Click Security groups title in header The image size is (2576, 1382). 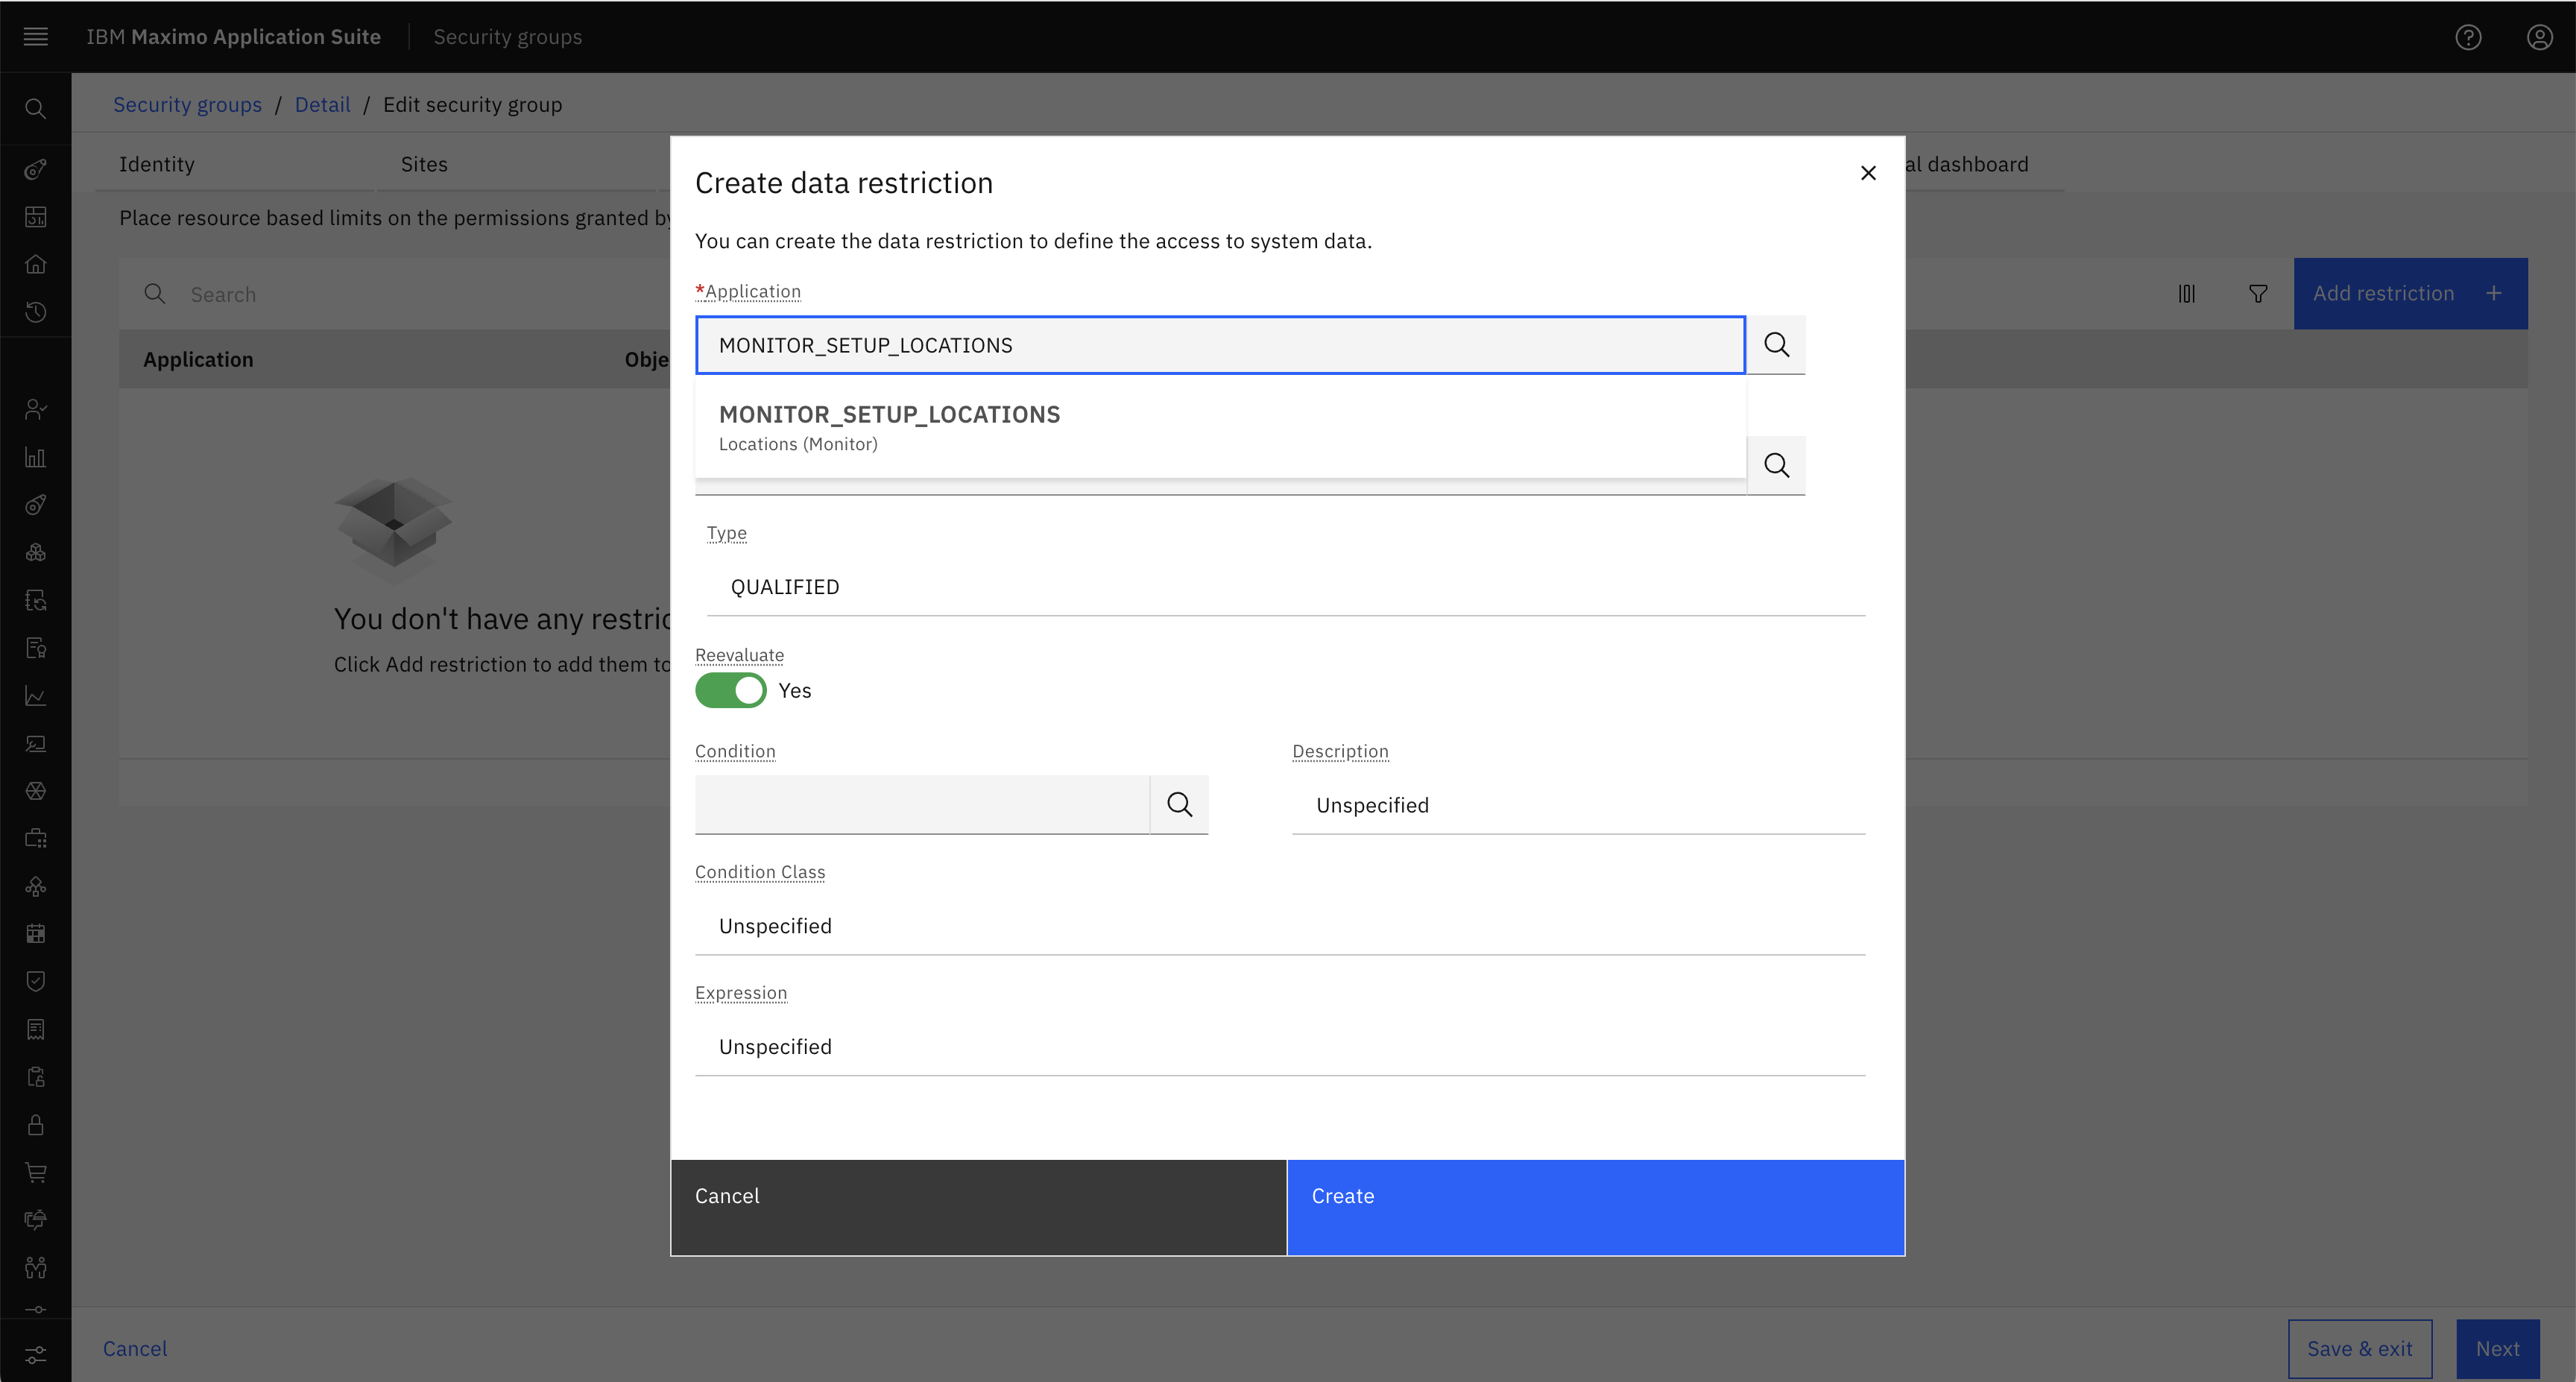pyautogui.click(x=507, y=37)
